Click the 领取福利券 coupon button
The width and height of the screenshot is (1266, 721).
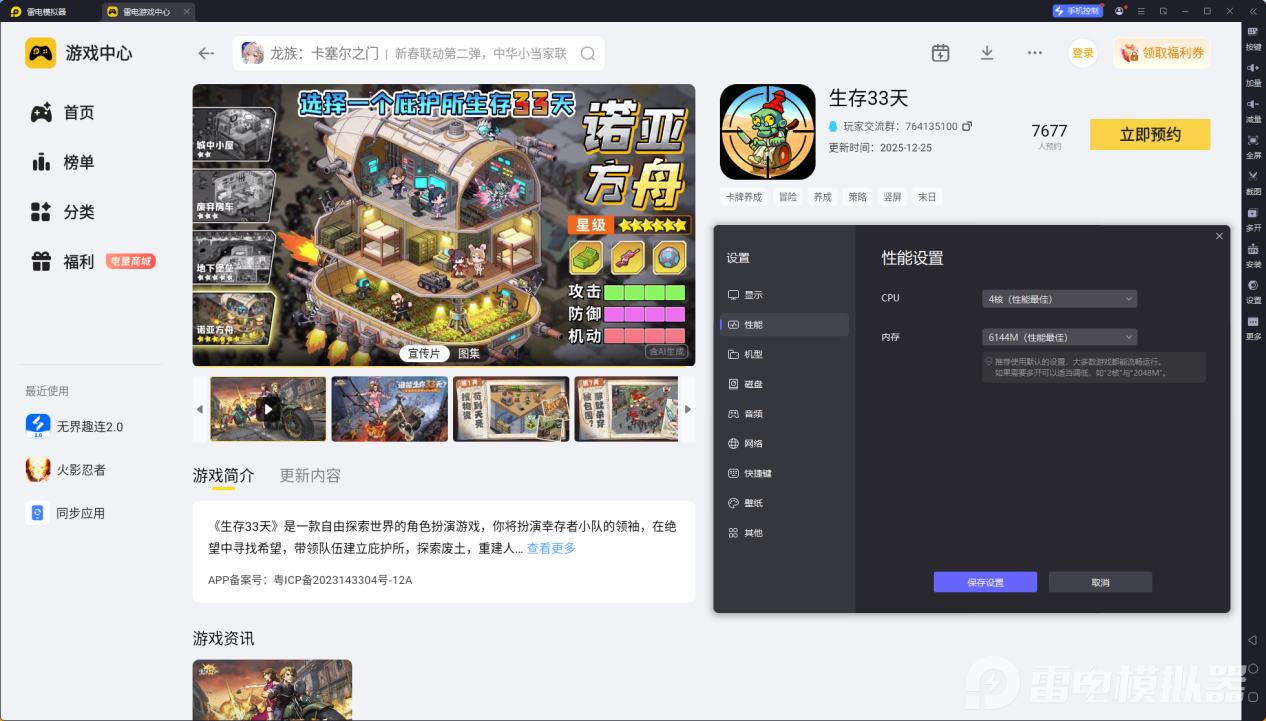pyautogui.click(x=1162, y=53)
